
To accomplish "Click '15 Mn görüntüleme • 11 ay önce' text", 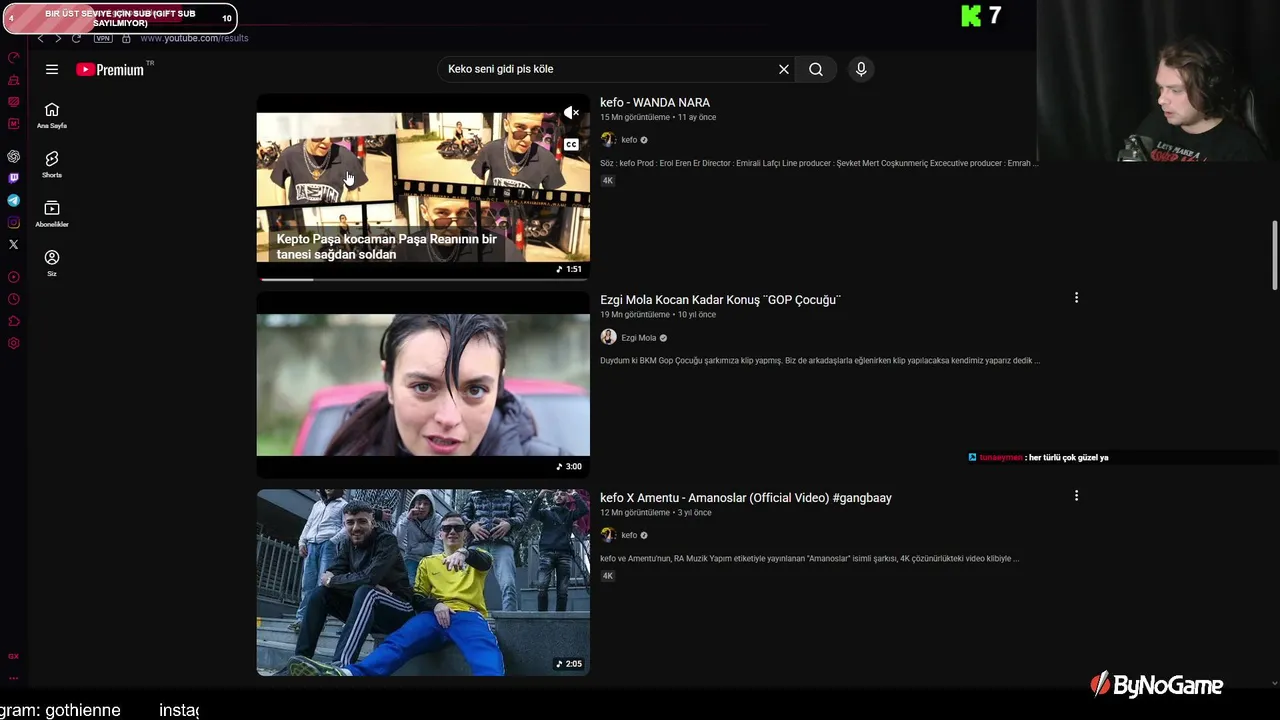I will point(658,117).
